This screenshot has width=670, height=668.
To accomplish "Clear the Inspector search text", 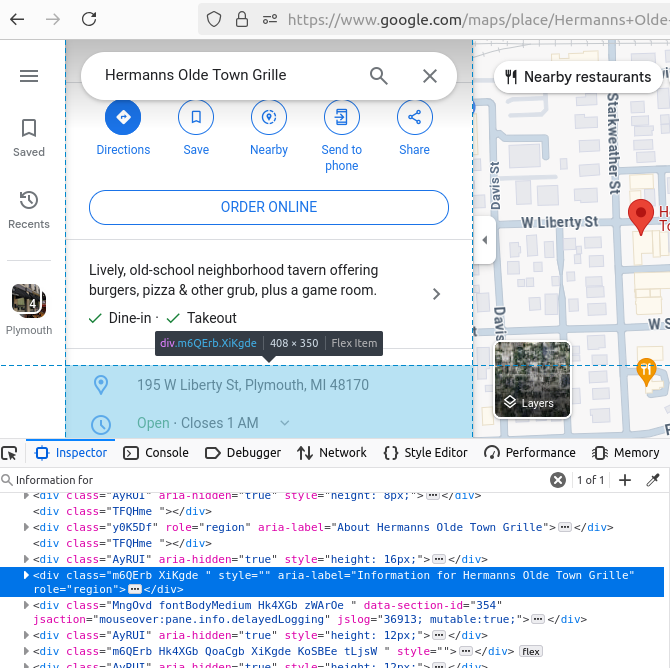I will point(558,480).
